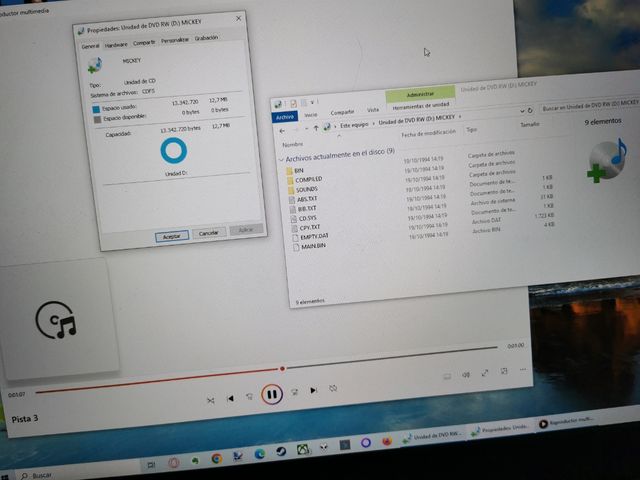This screenshot has width=640, height=480.
Task: Open the Archivo menu in Explorer
Action: tap(286, 116)
